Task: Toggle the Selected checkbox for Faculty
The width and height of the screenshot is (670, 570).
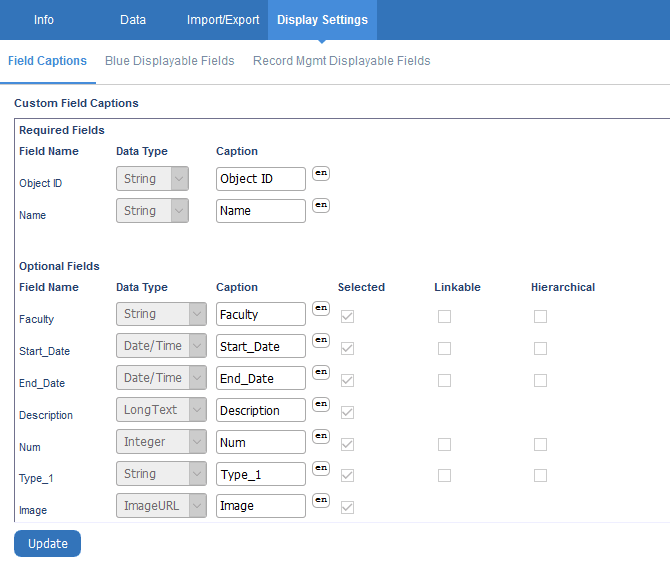Action: click(x=347, y=317)
